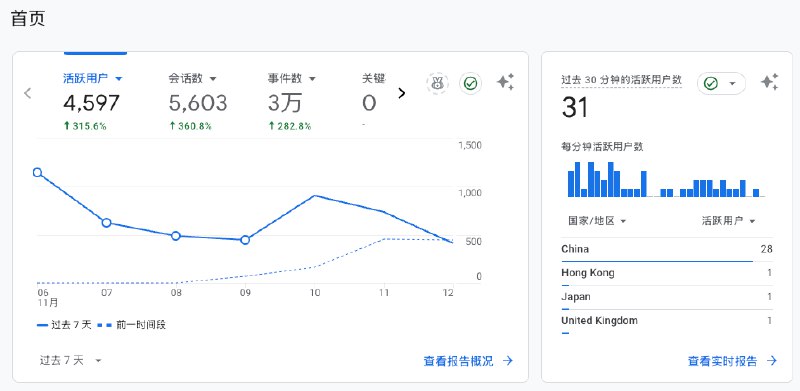Click the 315.6% increase indicator
The height and width of the screenshot is (391, 800).
tap(85, 126)
